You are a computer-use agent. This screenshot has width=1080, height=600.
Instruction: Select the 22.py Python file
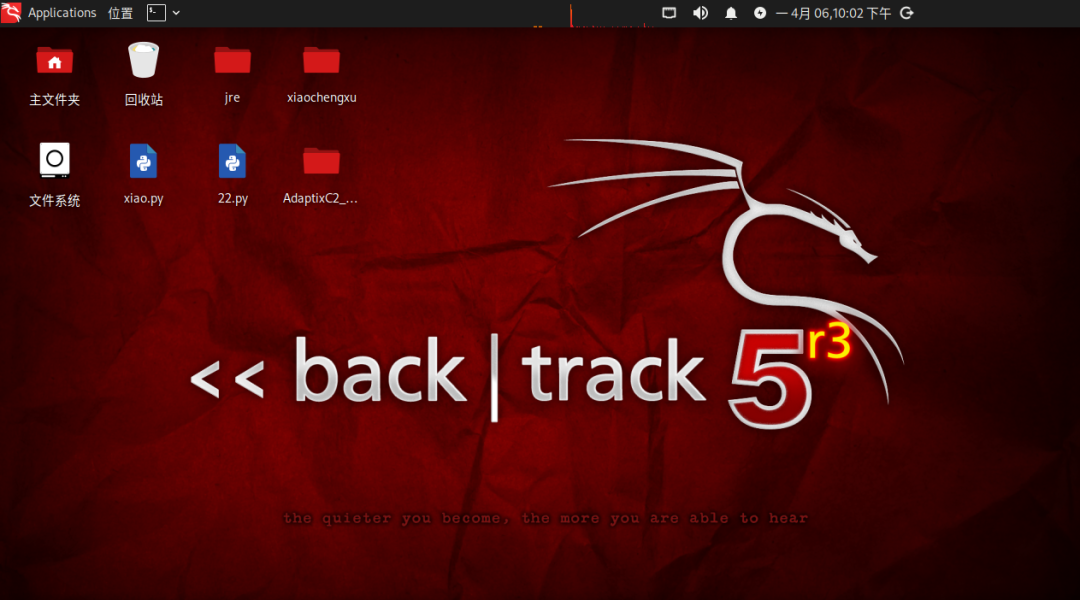pos(232,161)
